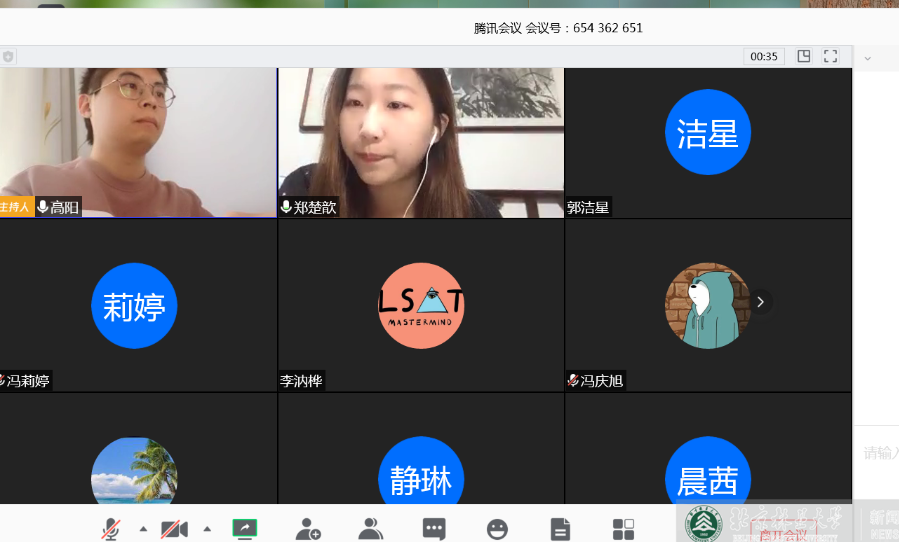Open the emoji reactions icon

click(x=497, y=529)
